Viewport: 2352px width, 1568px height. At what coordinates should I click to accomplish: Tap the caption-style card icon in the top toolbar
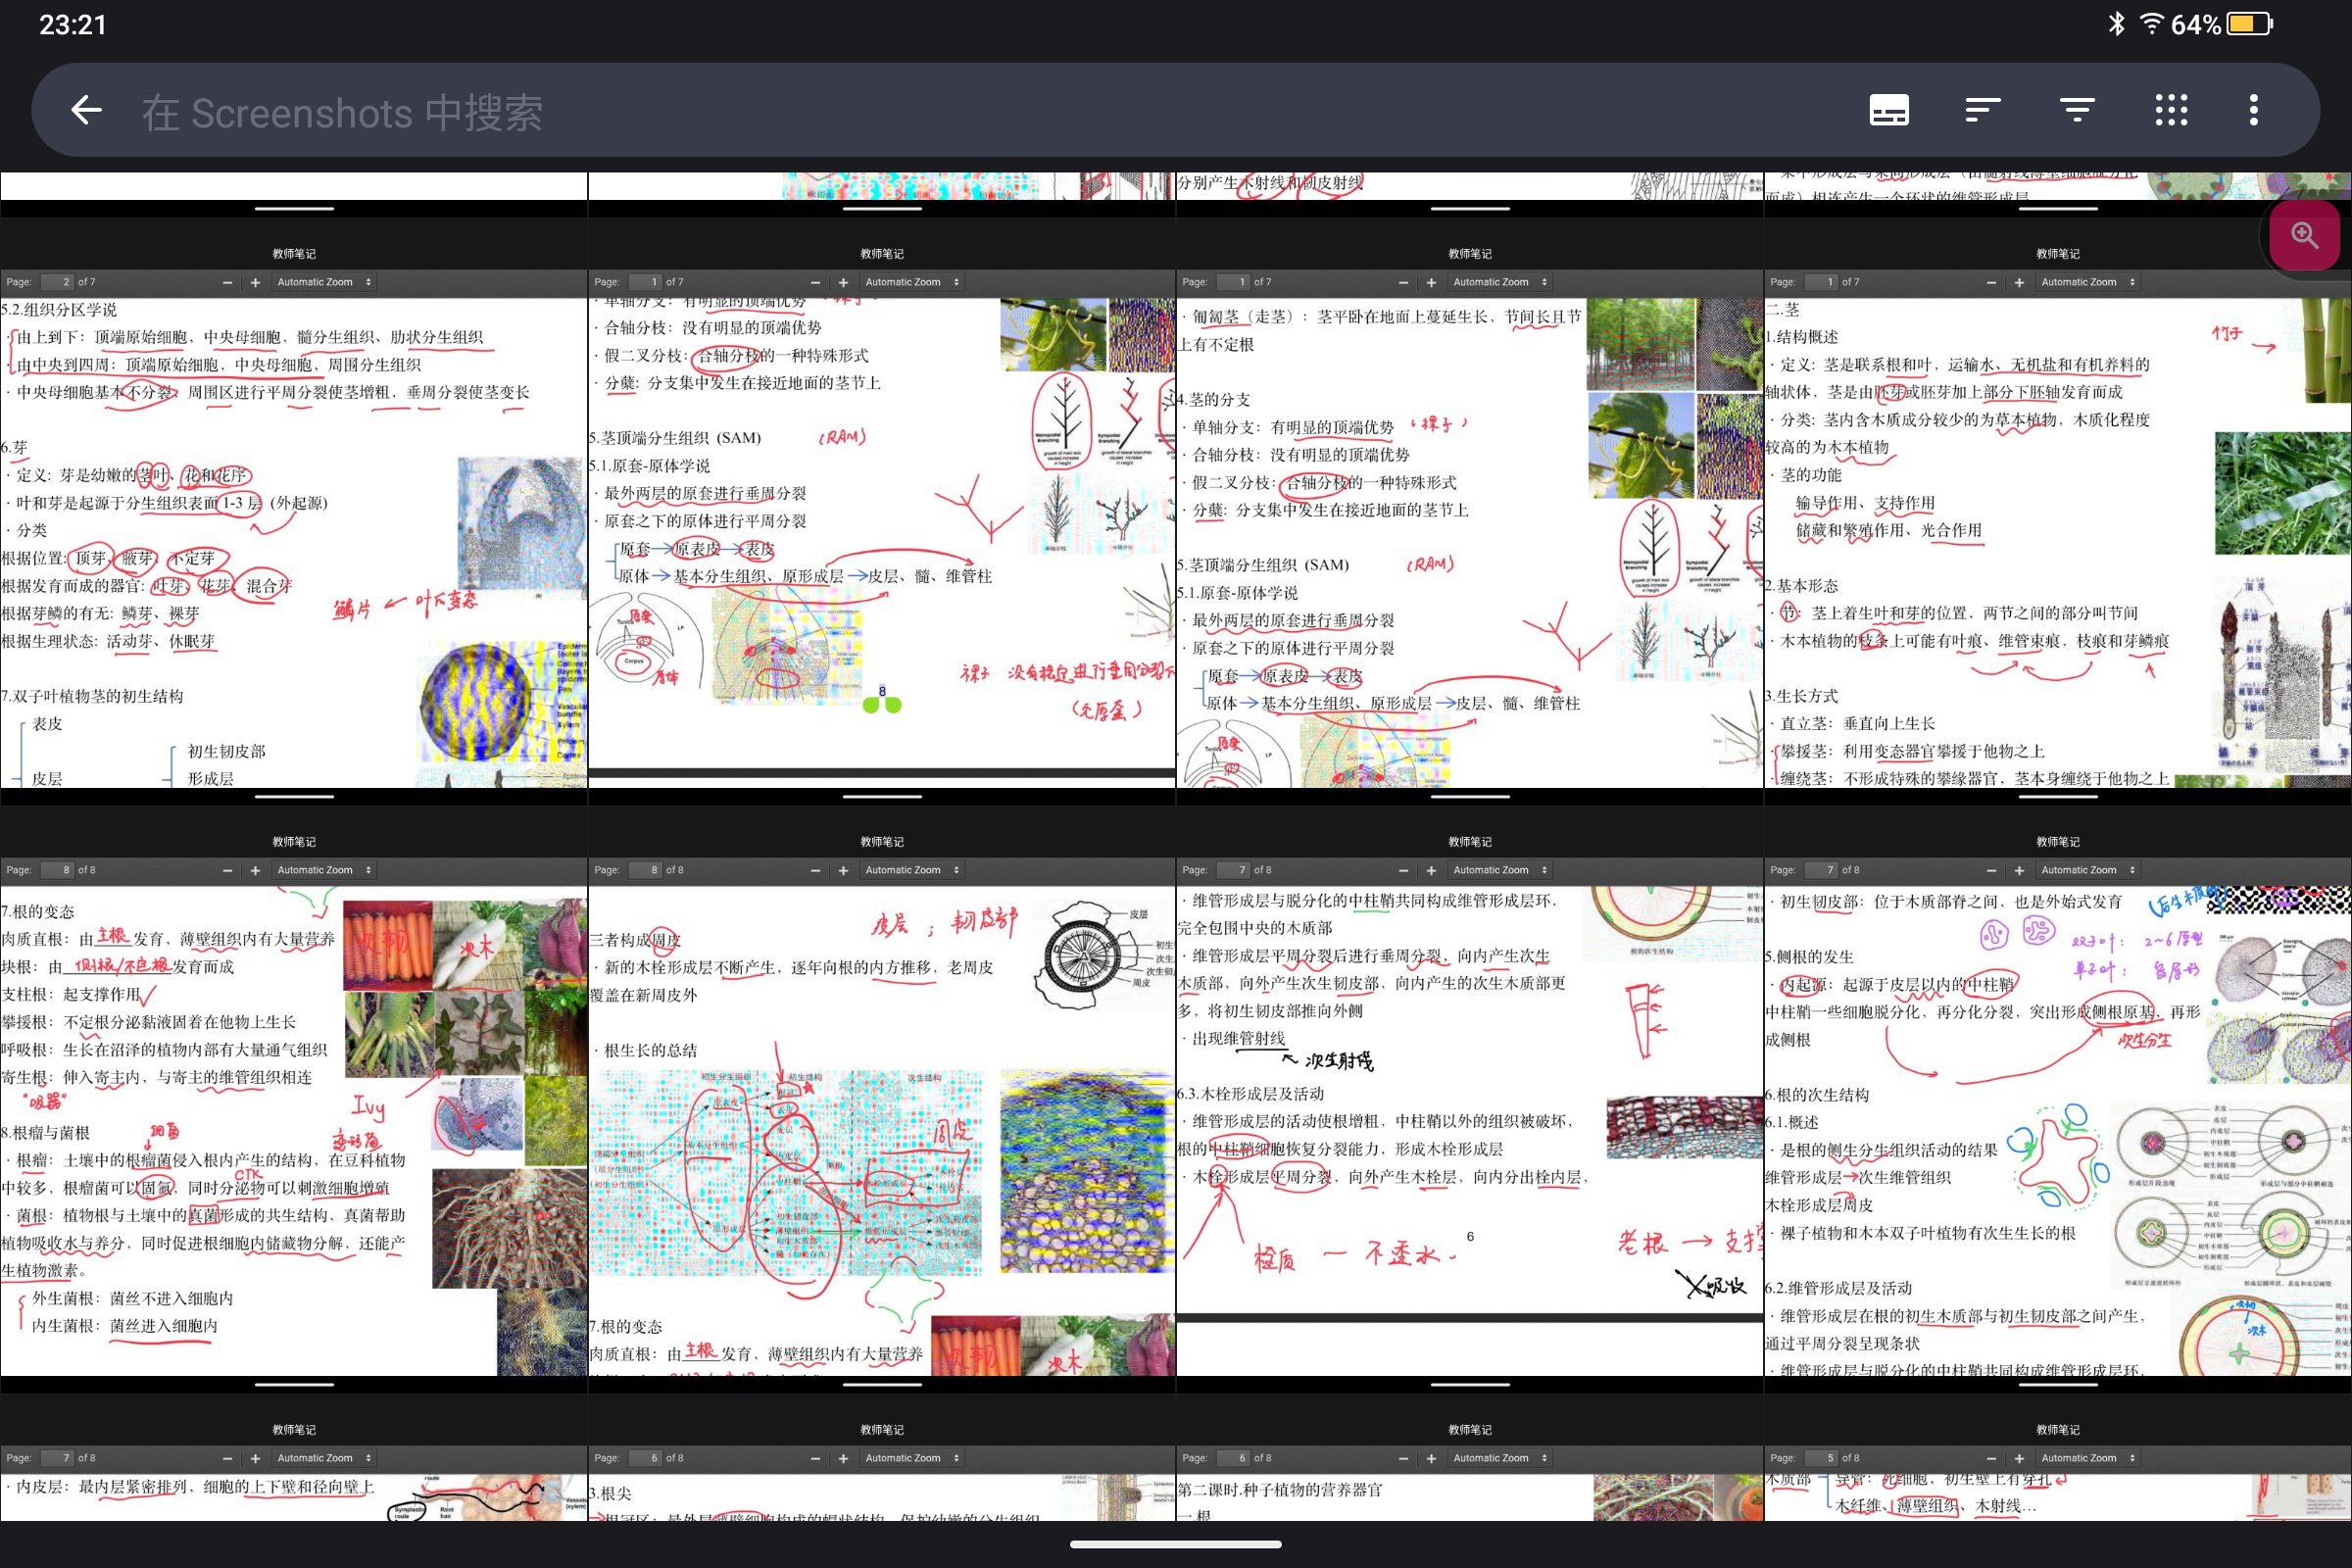point(1889,110)
